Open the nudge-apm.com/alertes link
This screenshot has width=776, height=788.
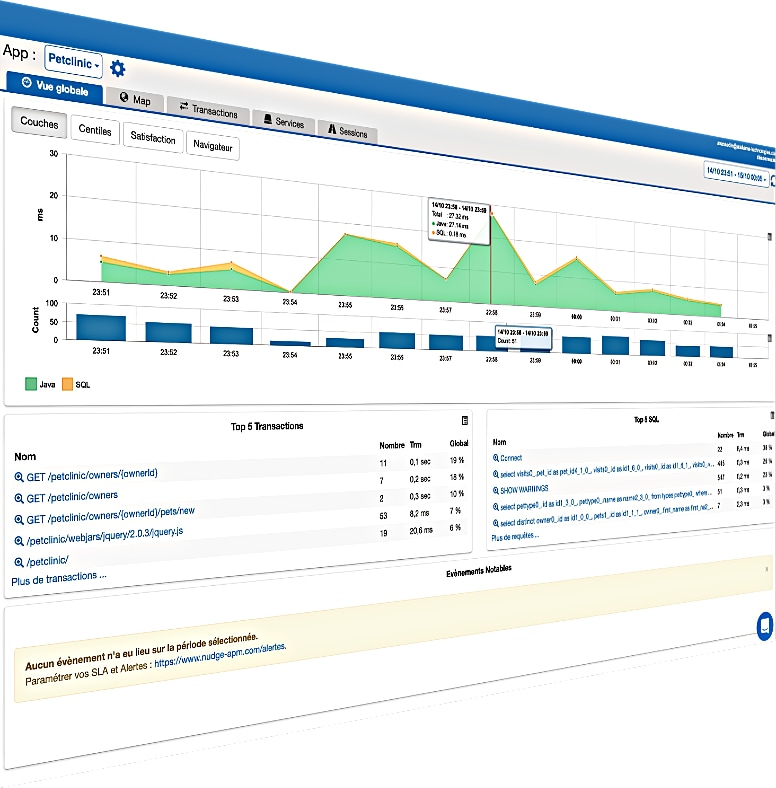click(x=220, y=655)
